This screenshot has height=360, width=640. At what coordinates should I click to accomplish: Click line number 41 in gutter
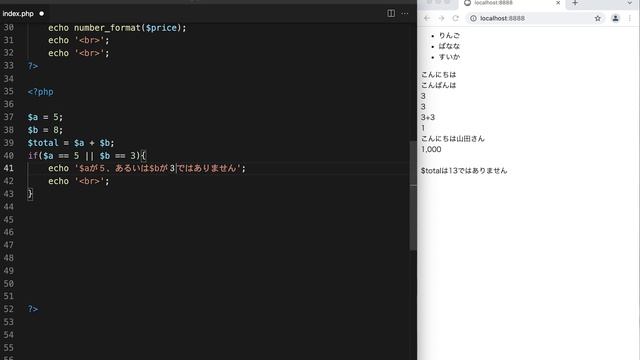9,168
